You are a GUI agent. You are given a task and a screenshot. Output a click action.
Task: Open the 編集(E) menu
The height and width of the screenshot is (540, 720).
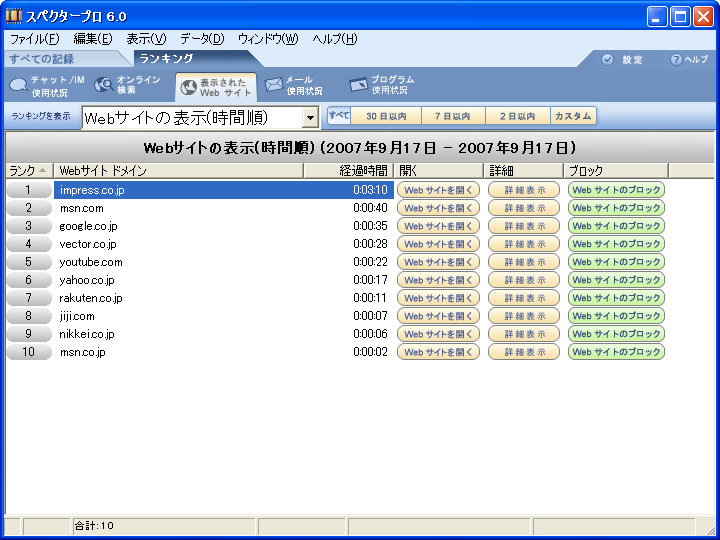pyautogui.click(x=93, y=39)
